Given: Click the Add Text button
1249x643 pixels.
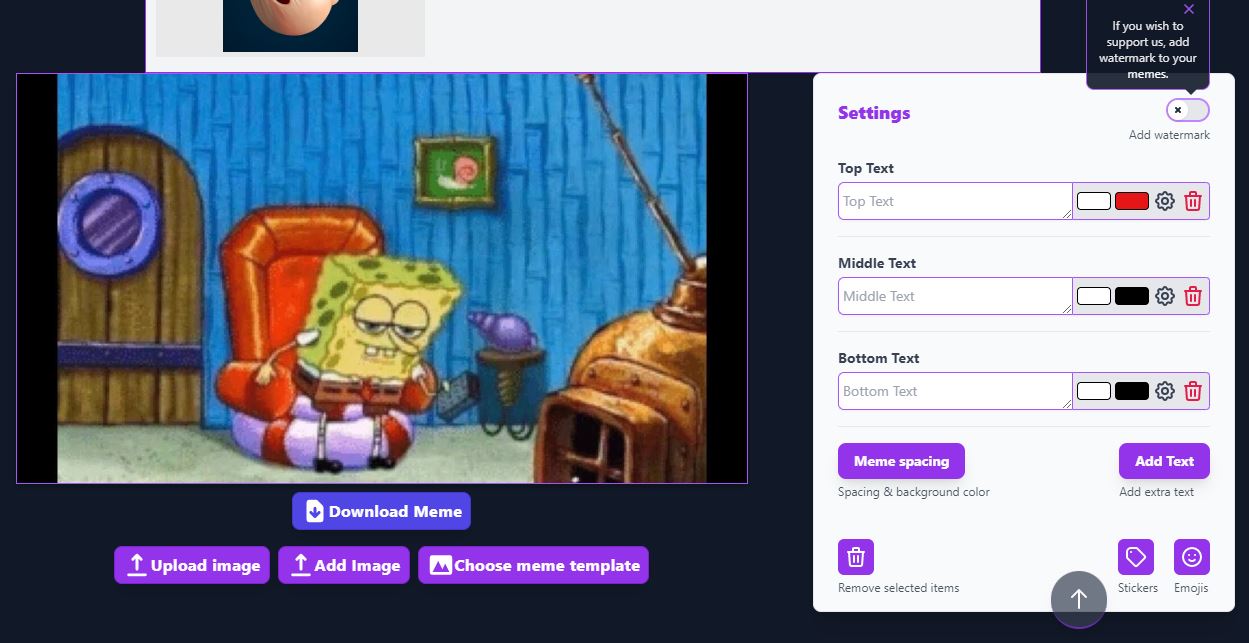Looking at the screenshot, I should [x=1164, y=461].
